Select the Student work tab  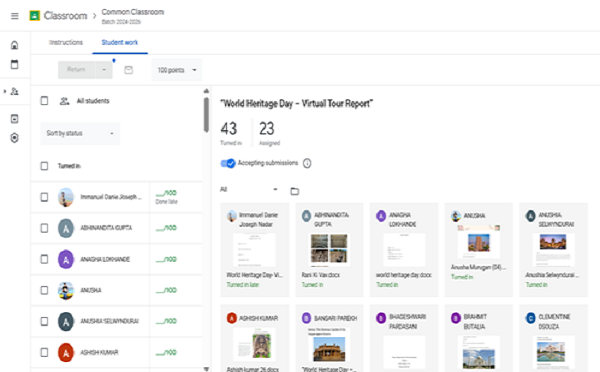coord(120,42)
